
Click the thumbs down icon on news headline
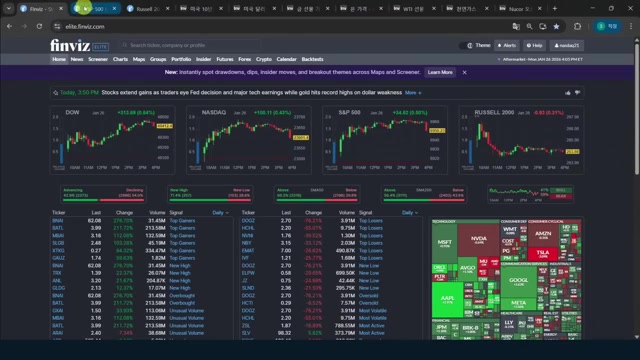pos(578,93)
